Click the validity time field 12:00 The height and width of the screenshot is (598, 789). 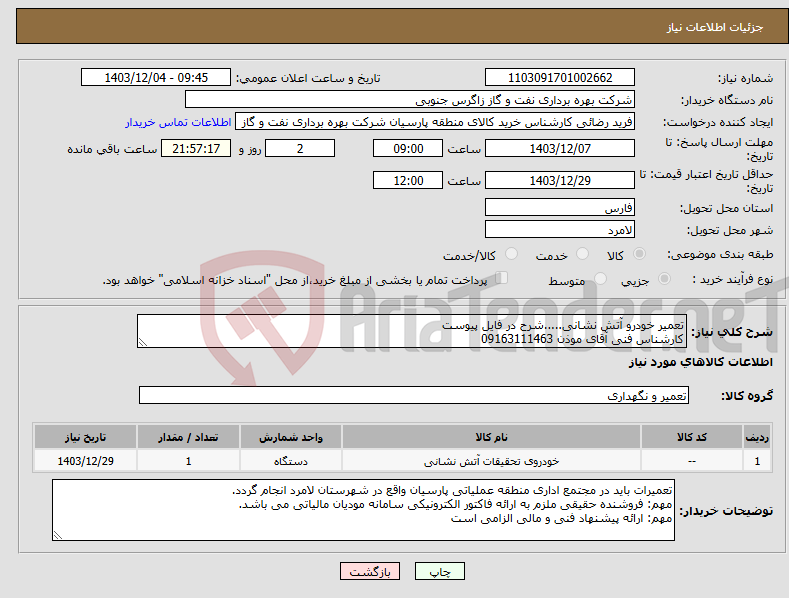point(408,180)
